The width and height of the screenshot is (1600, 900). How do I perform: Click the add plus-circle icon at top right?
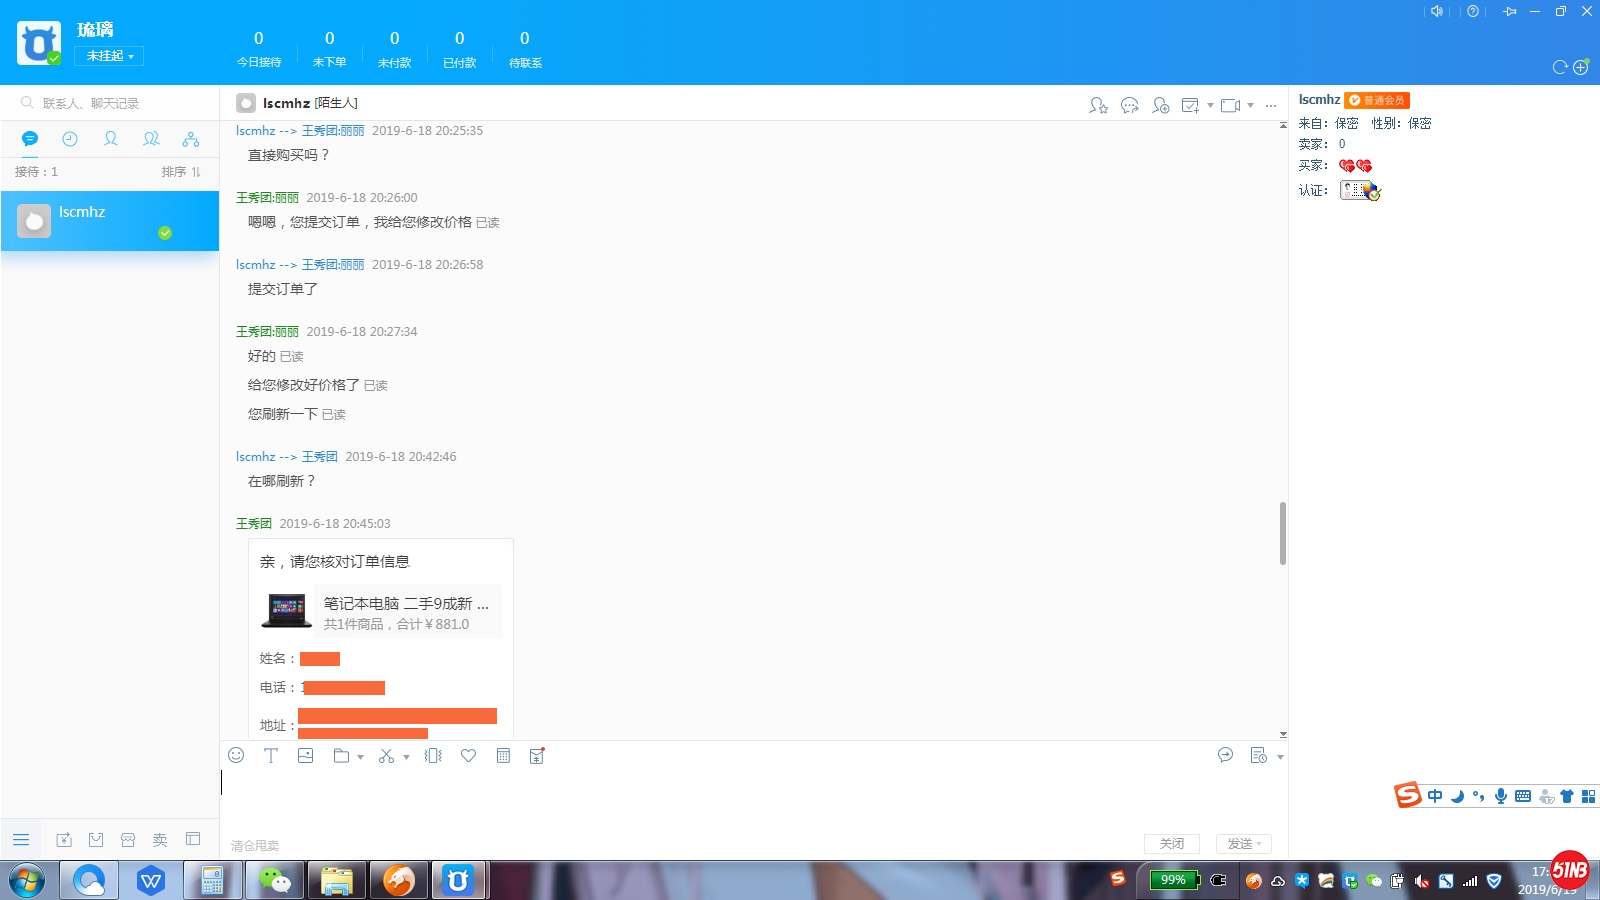[x=1581, y=67]
